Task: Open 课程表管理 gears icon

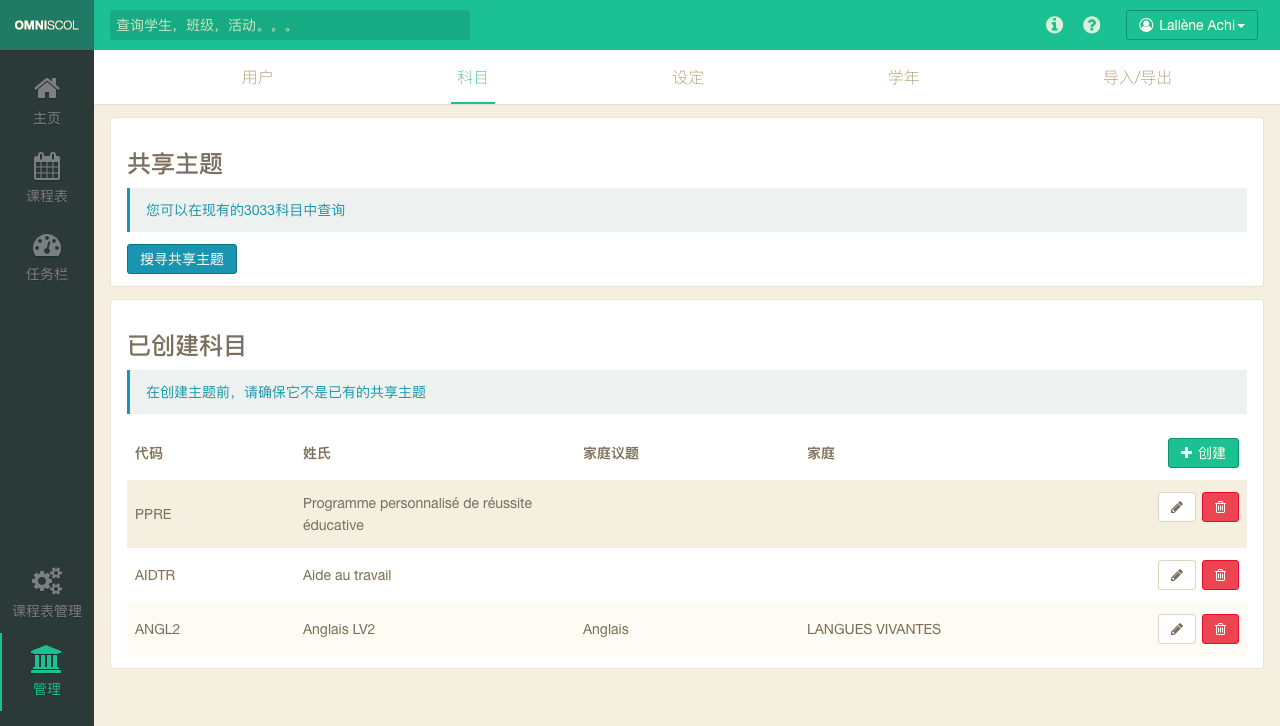Action: (47, 581)
